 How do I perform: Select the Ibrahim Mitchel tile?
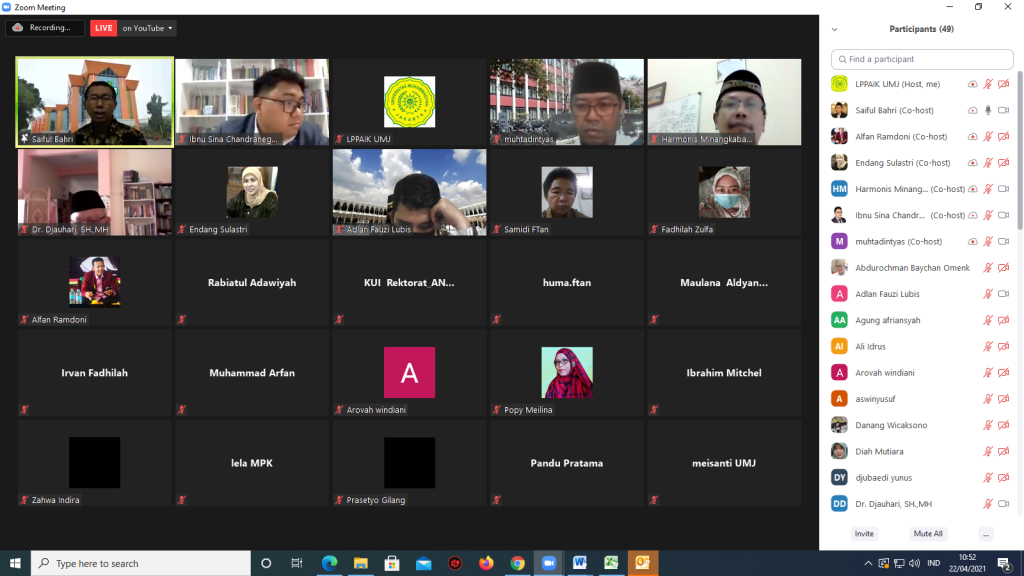[x=724, y=372]
